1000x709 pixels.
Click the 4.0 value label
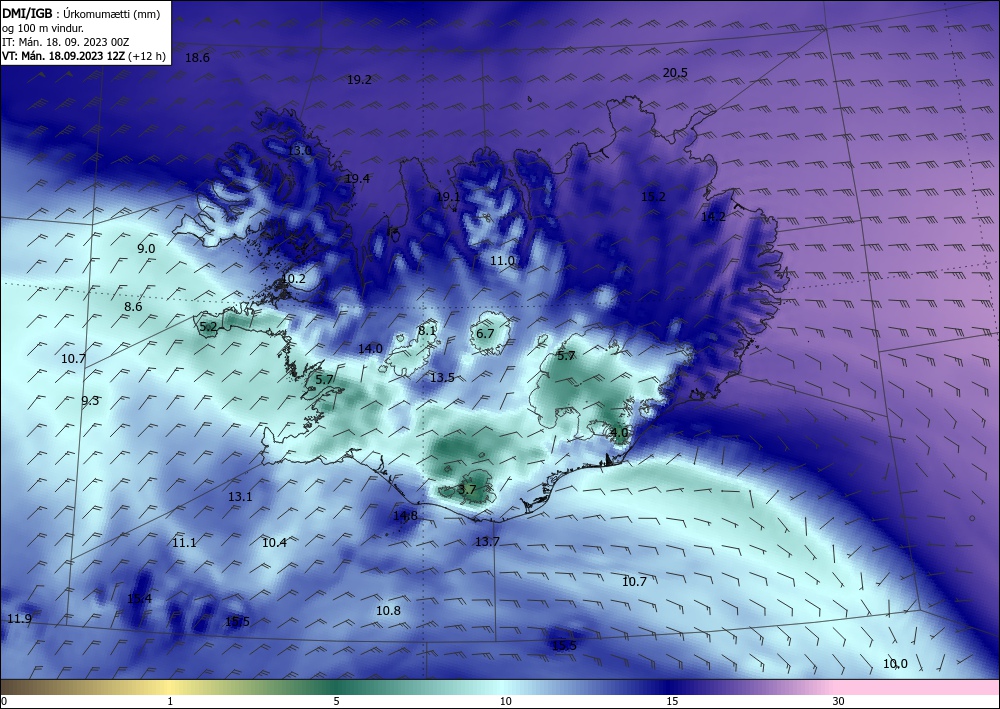[x=619, y=432]
